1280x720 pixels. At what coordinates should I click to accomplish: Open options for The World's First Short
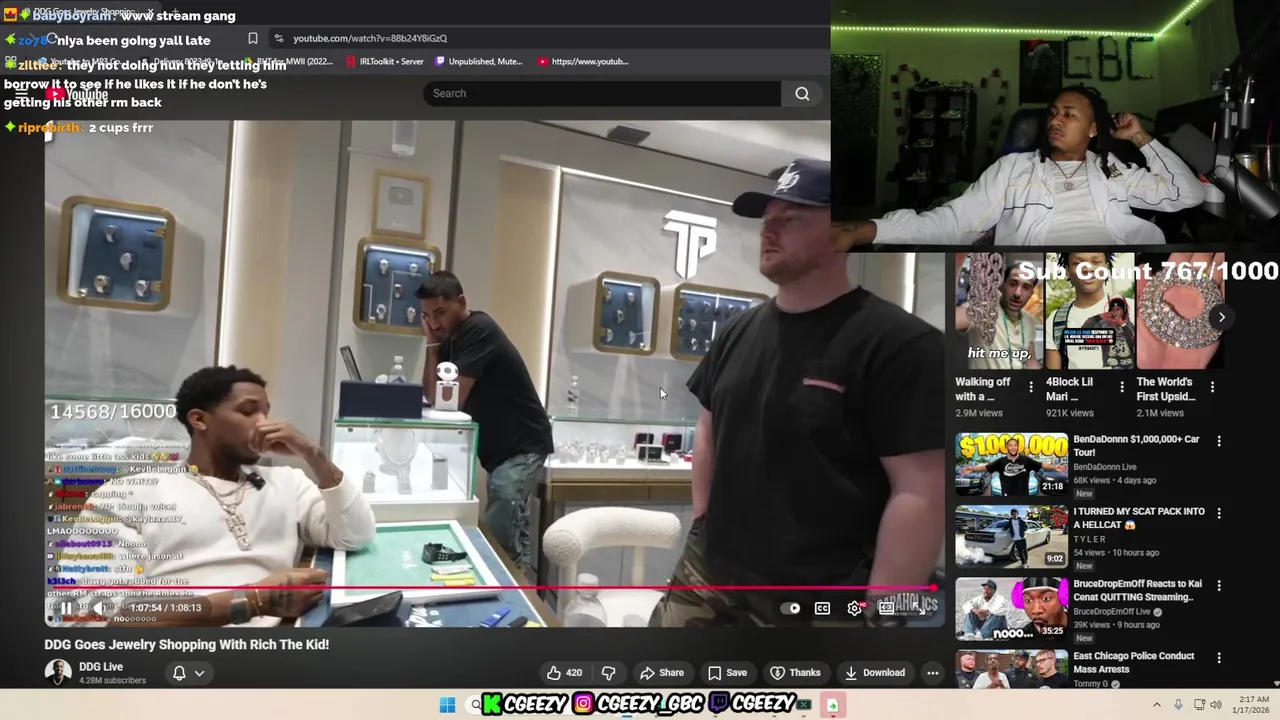click(1212, 387)
